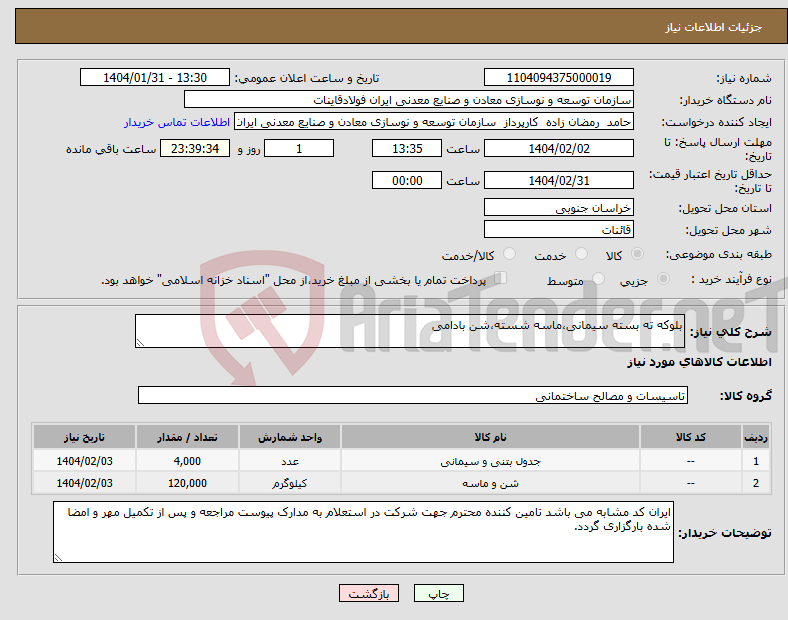Screen dimensions: 788x620
Task: Click the اطلاعات کالاهای مورد نیاز heading
Action: coord(699,362)
